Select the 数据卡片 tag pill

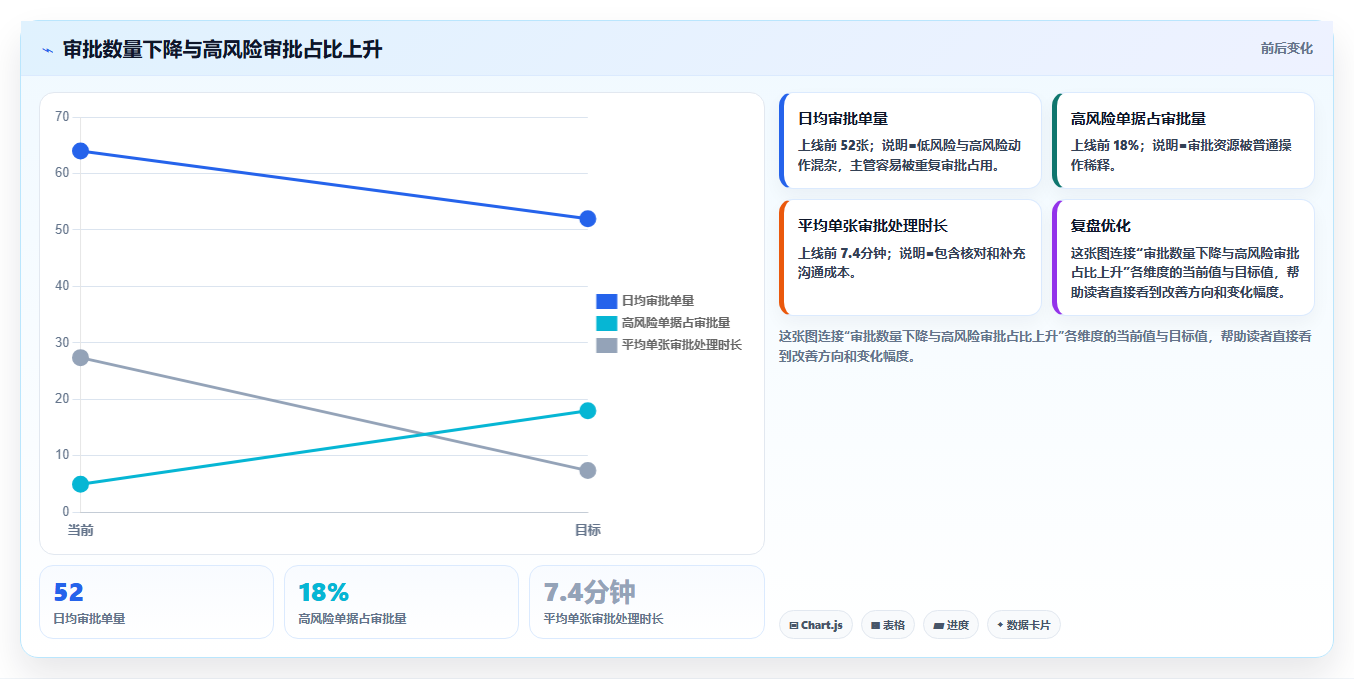pos(1024,625)
